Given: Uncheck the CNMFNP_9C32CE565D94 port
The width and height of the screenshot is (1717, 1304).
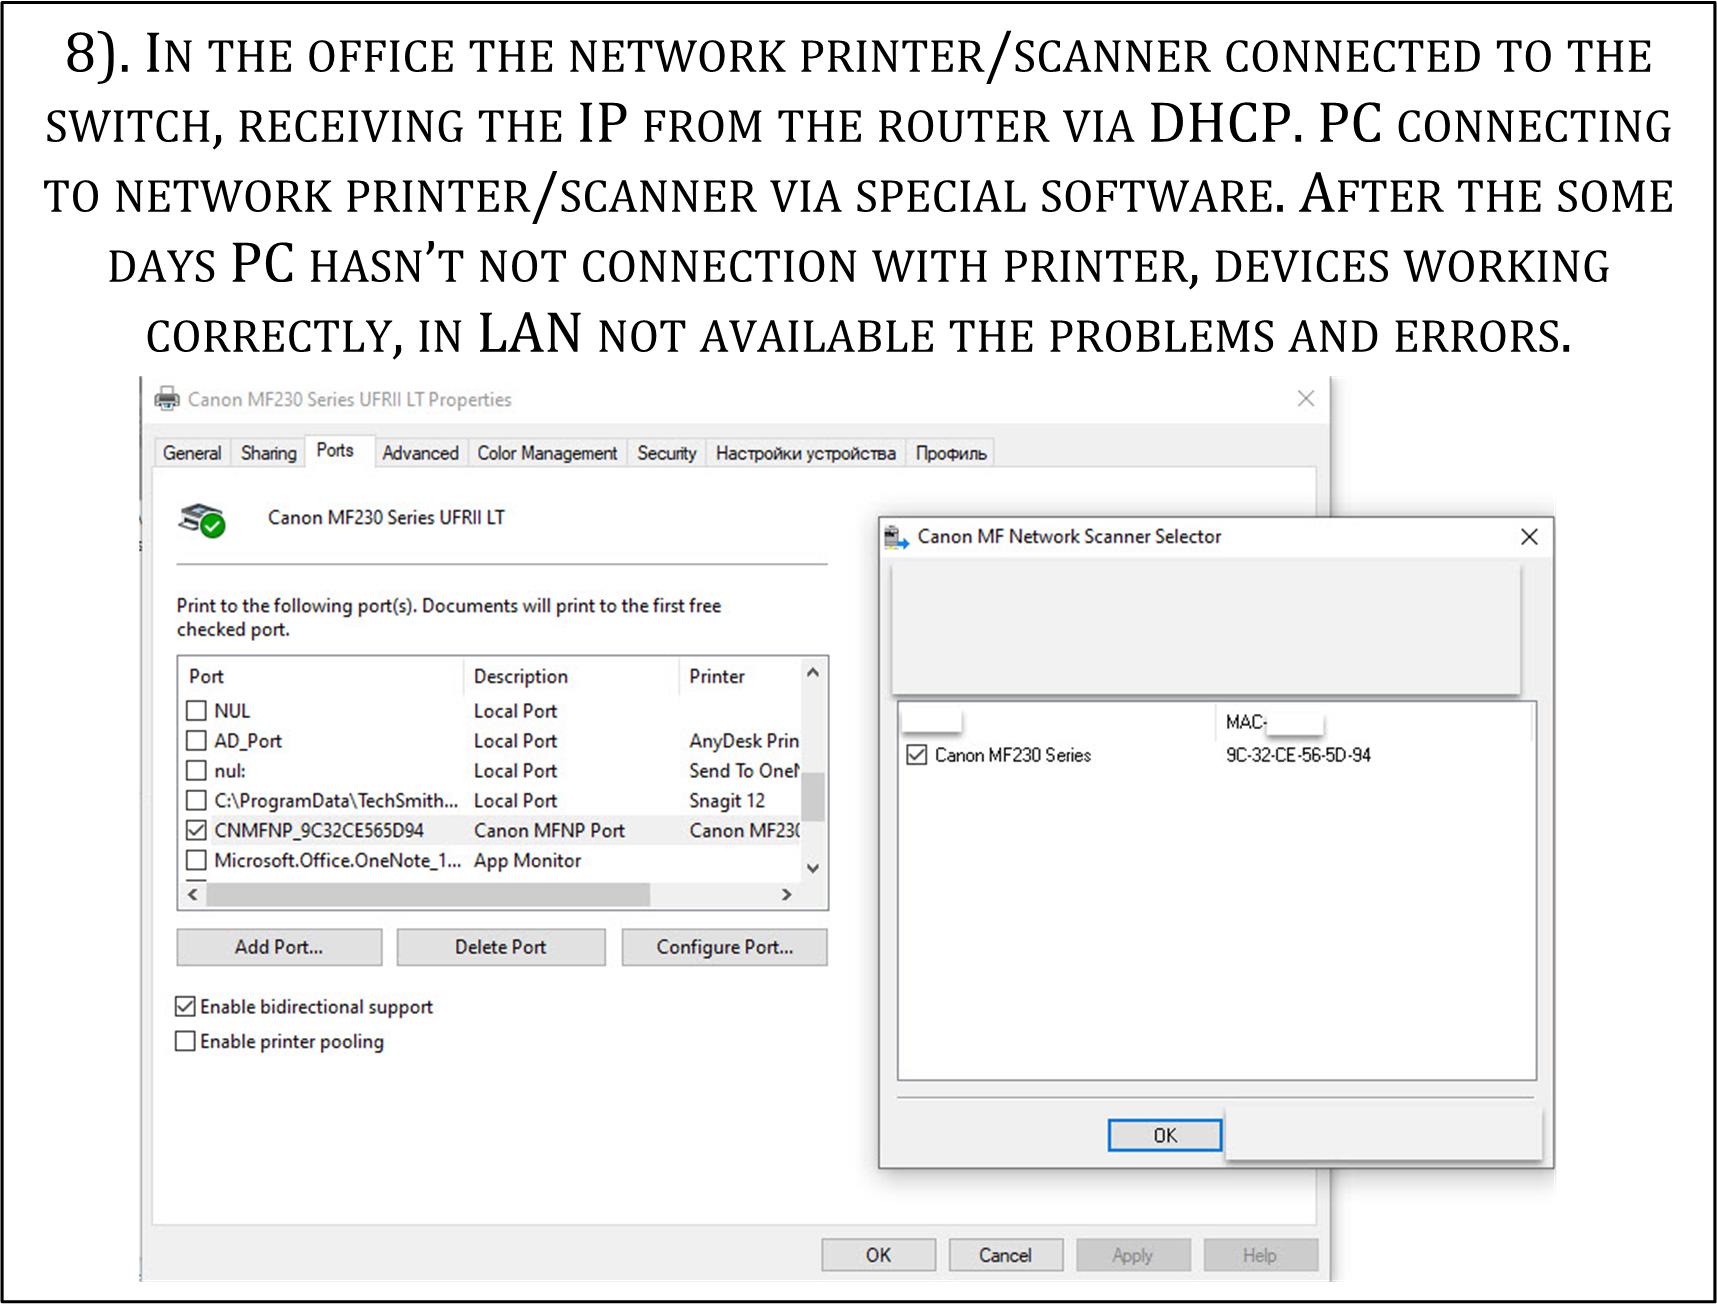Looking at the screenshot, I should [197, 831].
